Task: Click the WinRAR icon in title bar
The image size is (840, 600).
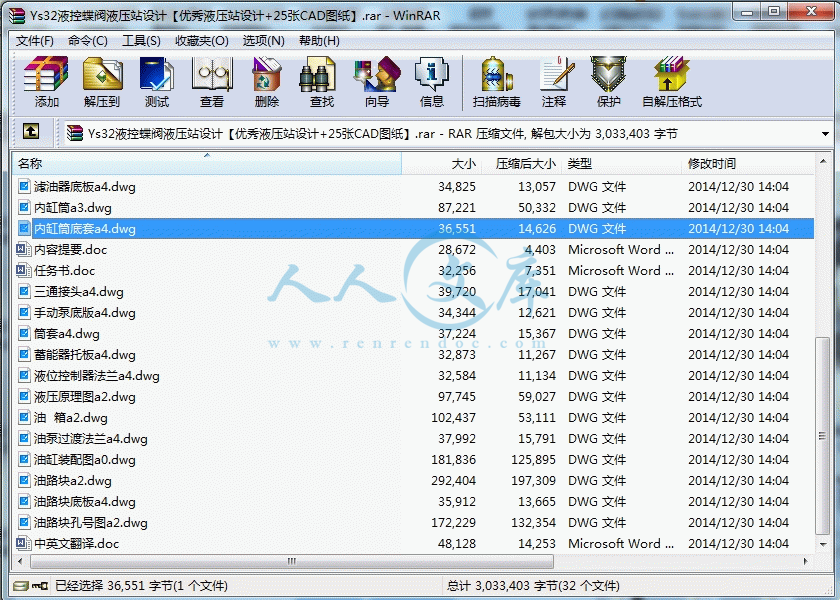Action: pos(17,16)
